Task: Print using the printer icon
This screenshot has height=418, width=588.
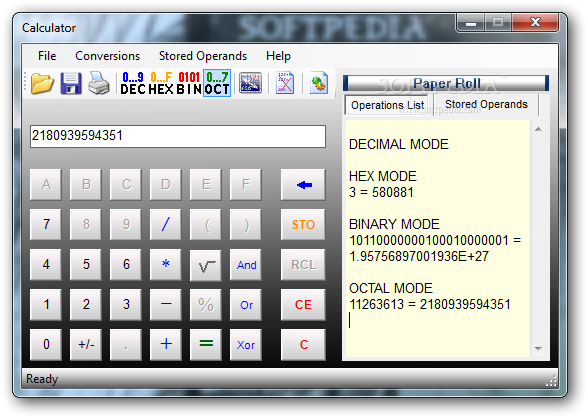Action: click(99, 83)
